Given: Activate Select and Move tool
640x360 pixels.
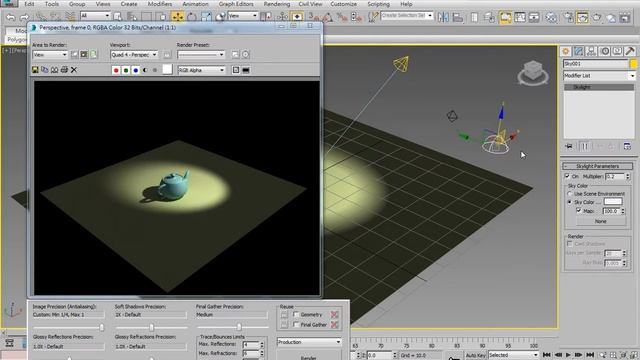Looking at the screenshot, I should click(x=178, y=17).
